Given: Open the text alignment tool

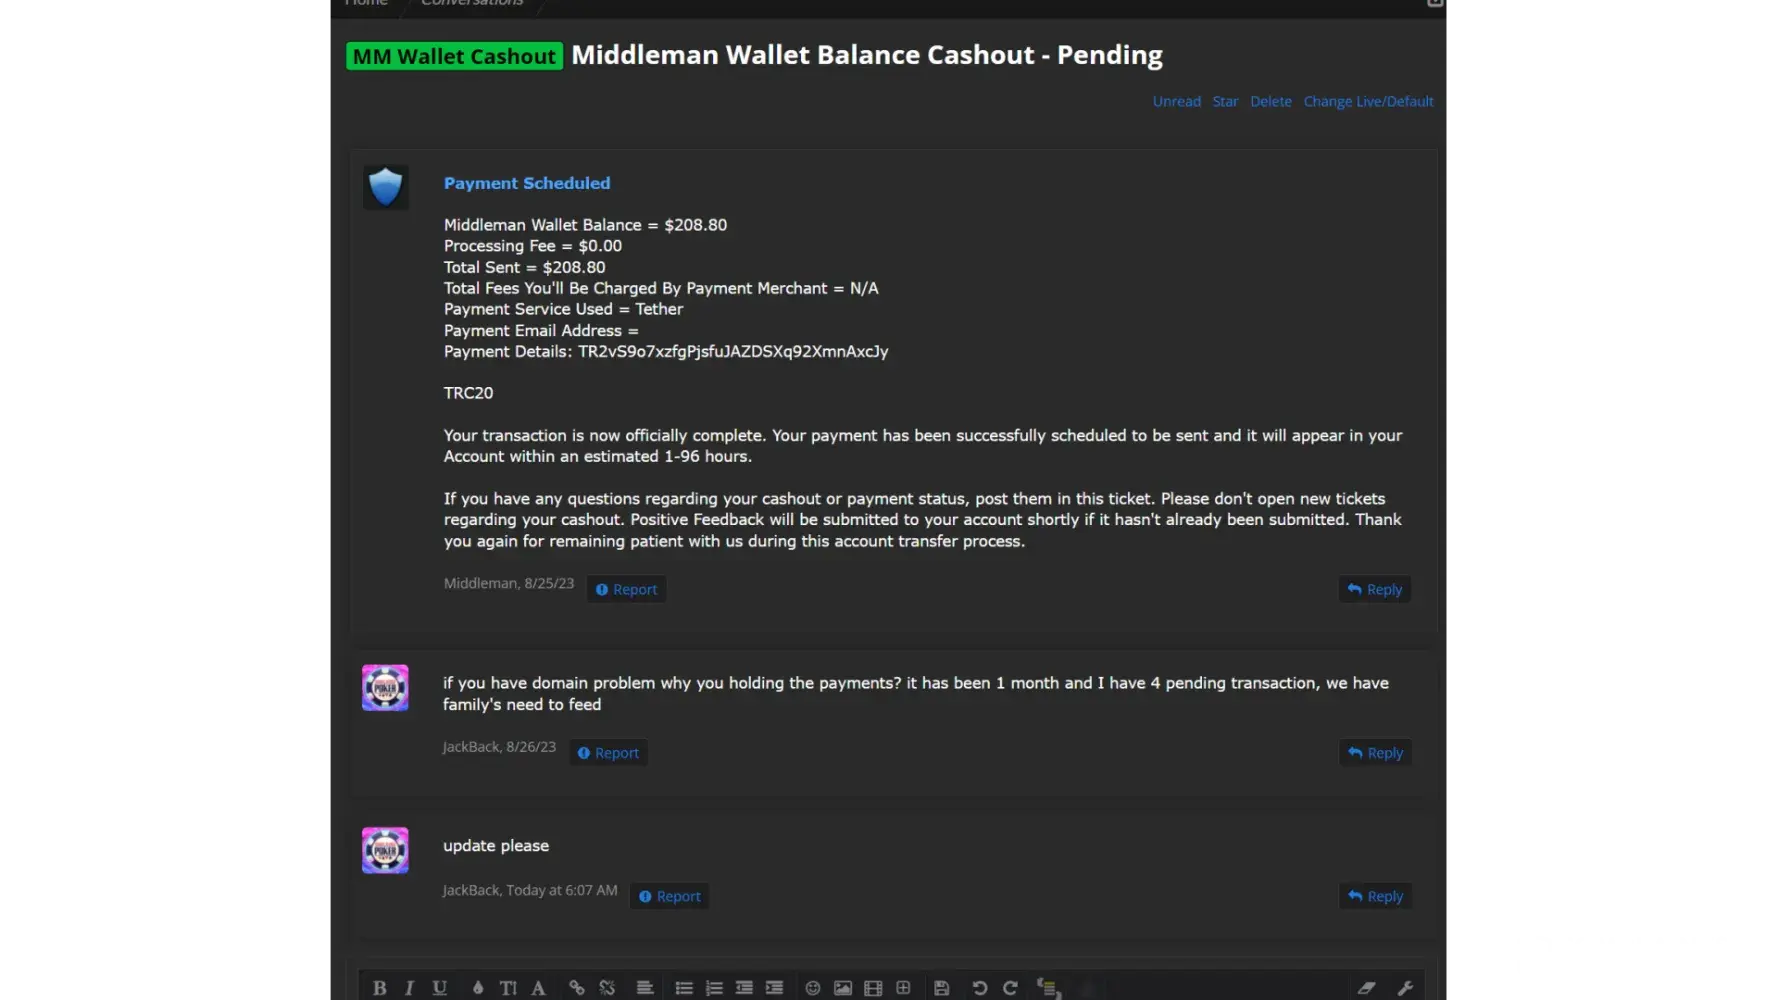Looking at the screenshot, I should coord(645,988).
